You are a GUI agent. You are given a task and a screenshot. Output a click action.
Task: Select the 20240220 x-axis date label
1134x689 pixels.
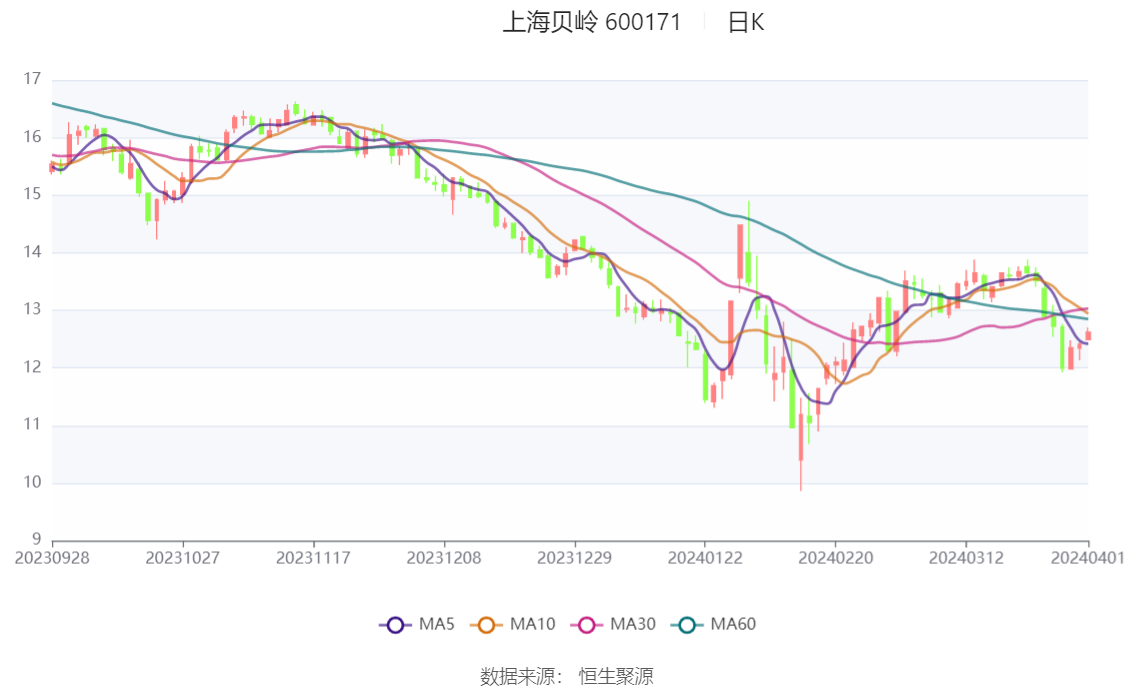(x=834, y=557)
